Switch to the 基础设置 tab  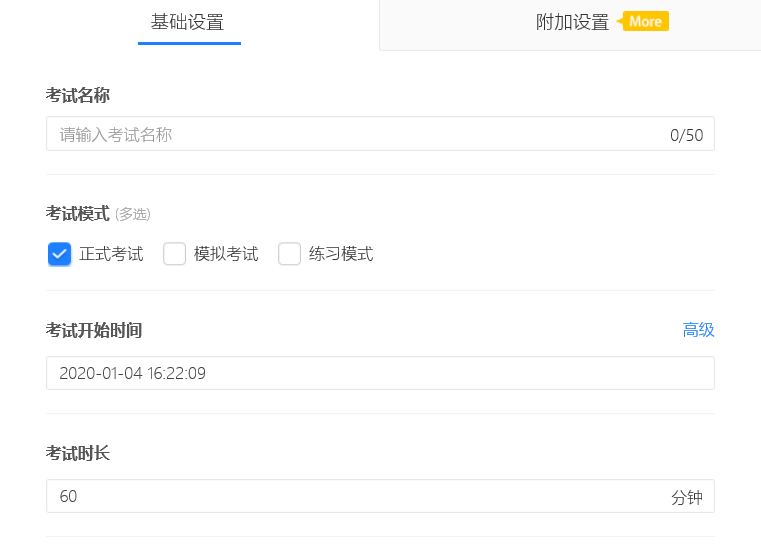coord(188,23)
